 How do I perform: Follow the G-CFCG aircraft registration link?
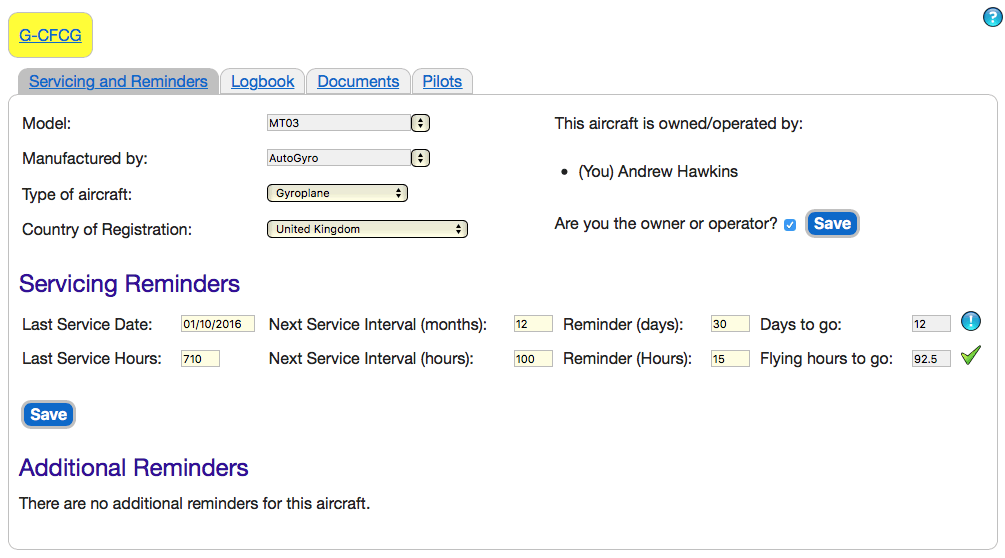click(x=50, y=35)
